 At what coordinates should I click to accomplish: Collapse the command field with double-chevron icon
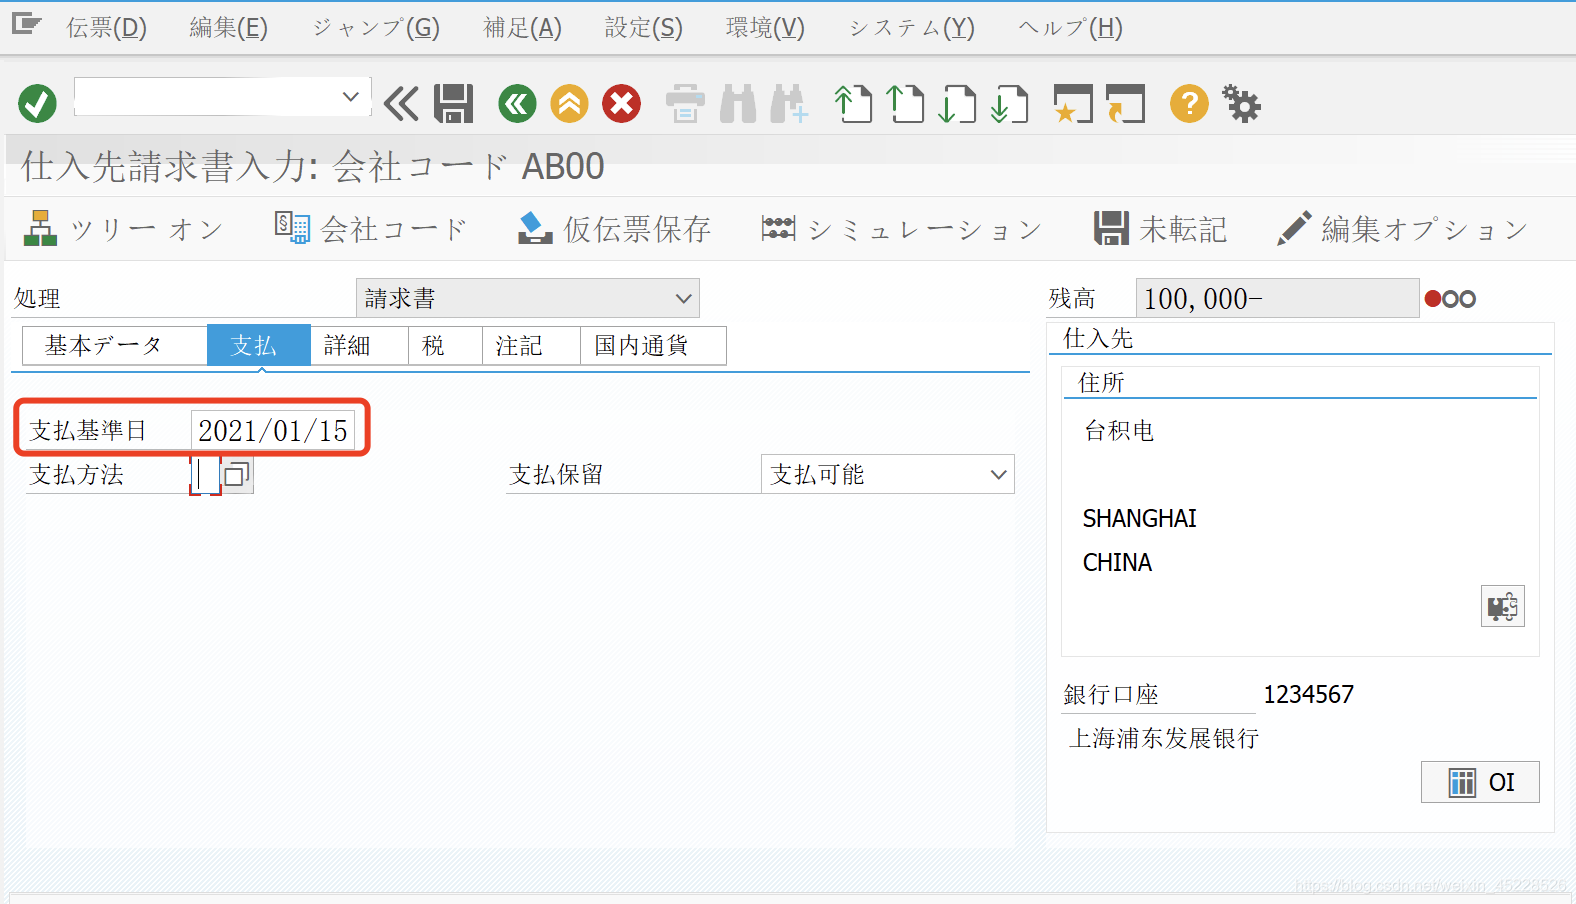coord(401,103)
